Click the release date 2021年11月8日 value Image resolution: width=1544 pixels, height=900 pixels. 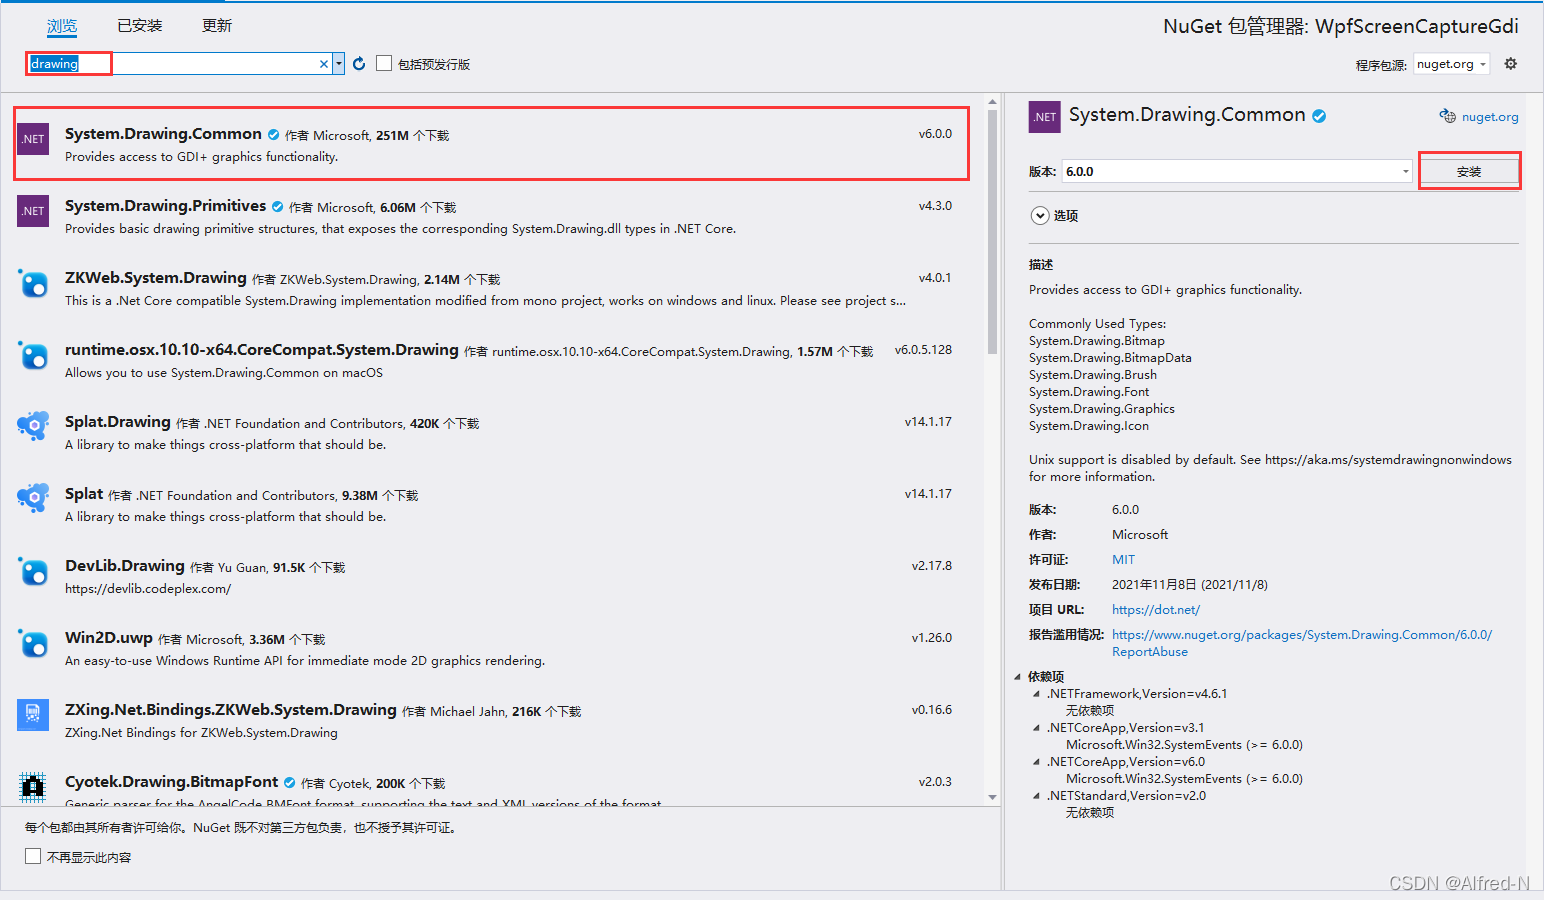click(x=1190, y=585)
